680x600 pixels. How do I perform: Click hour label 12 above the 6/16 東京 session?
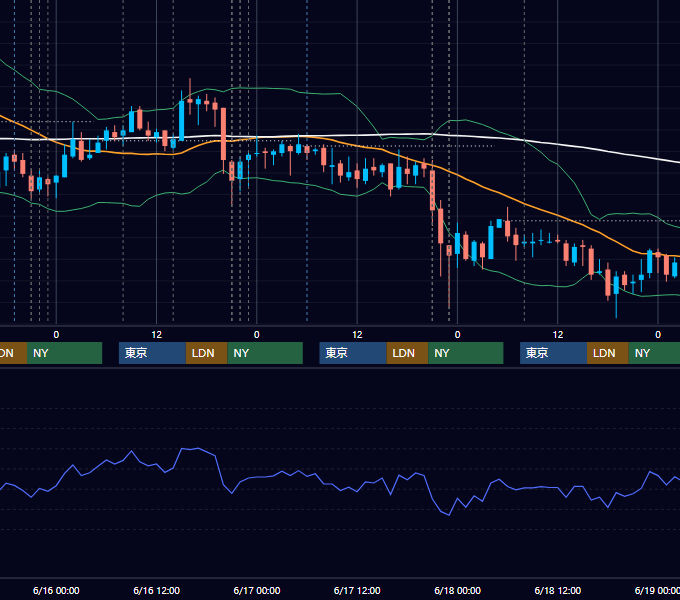(x=157, y=335)
